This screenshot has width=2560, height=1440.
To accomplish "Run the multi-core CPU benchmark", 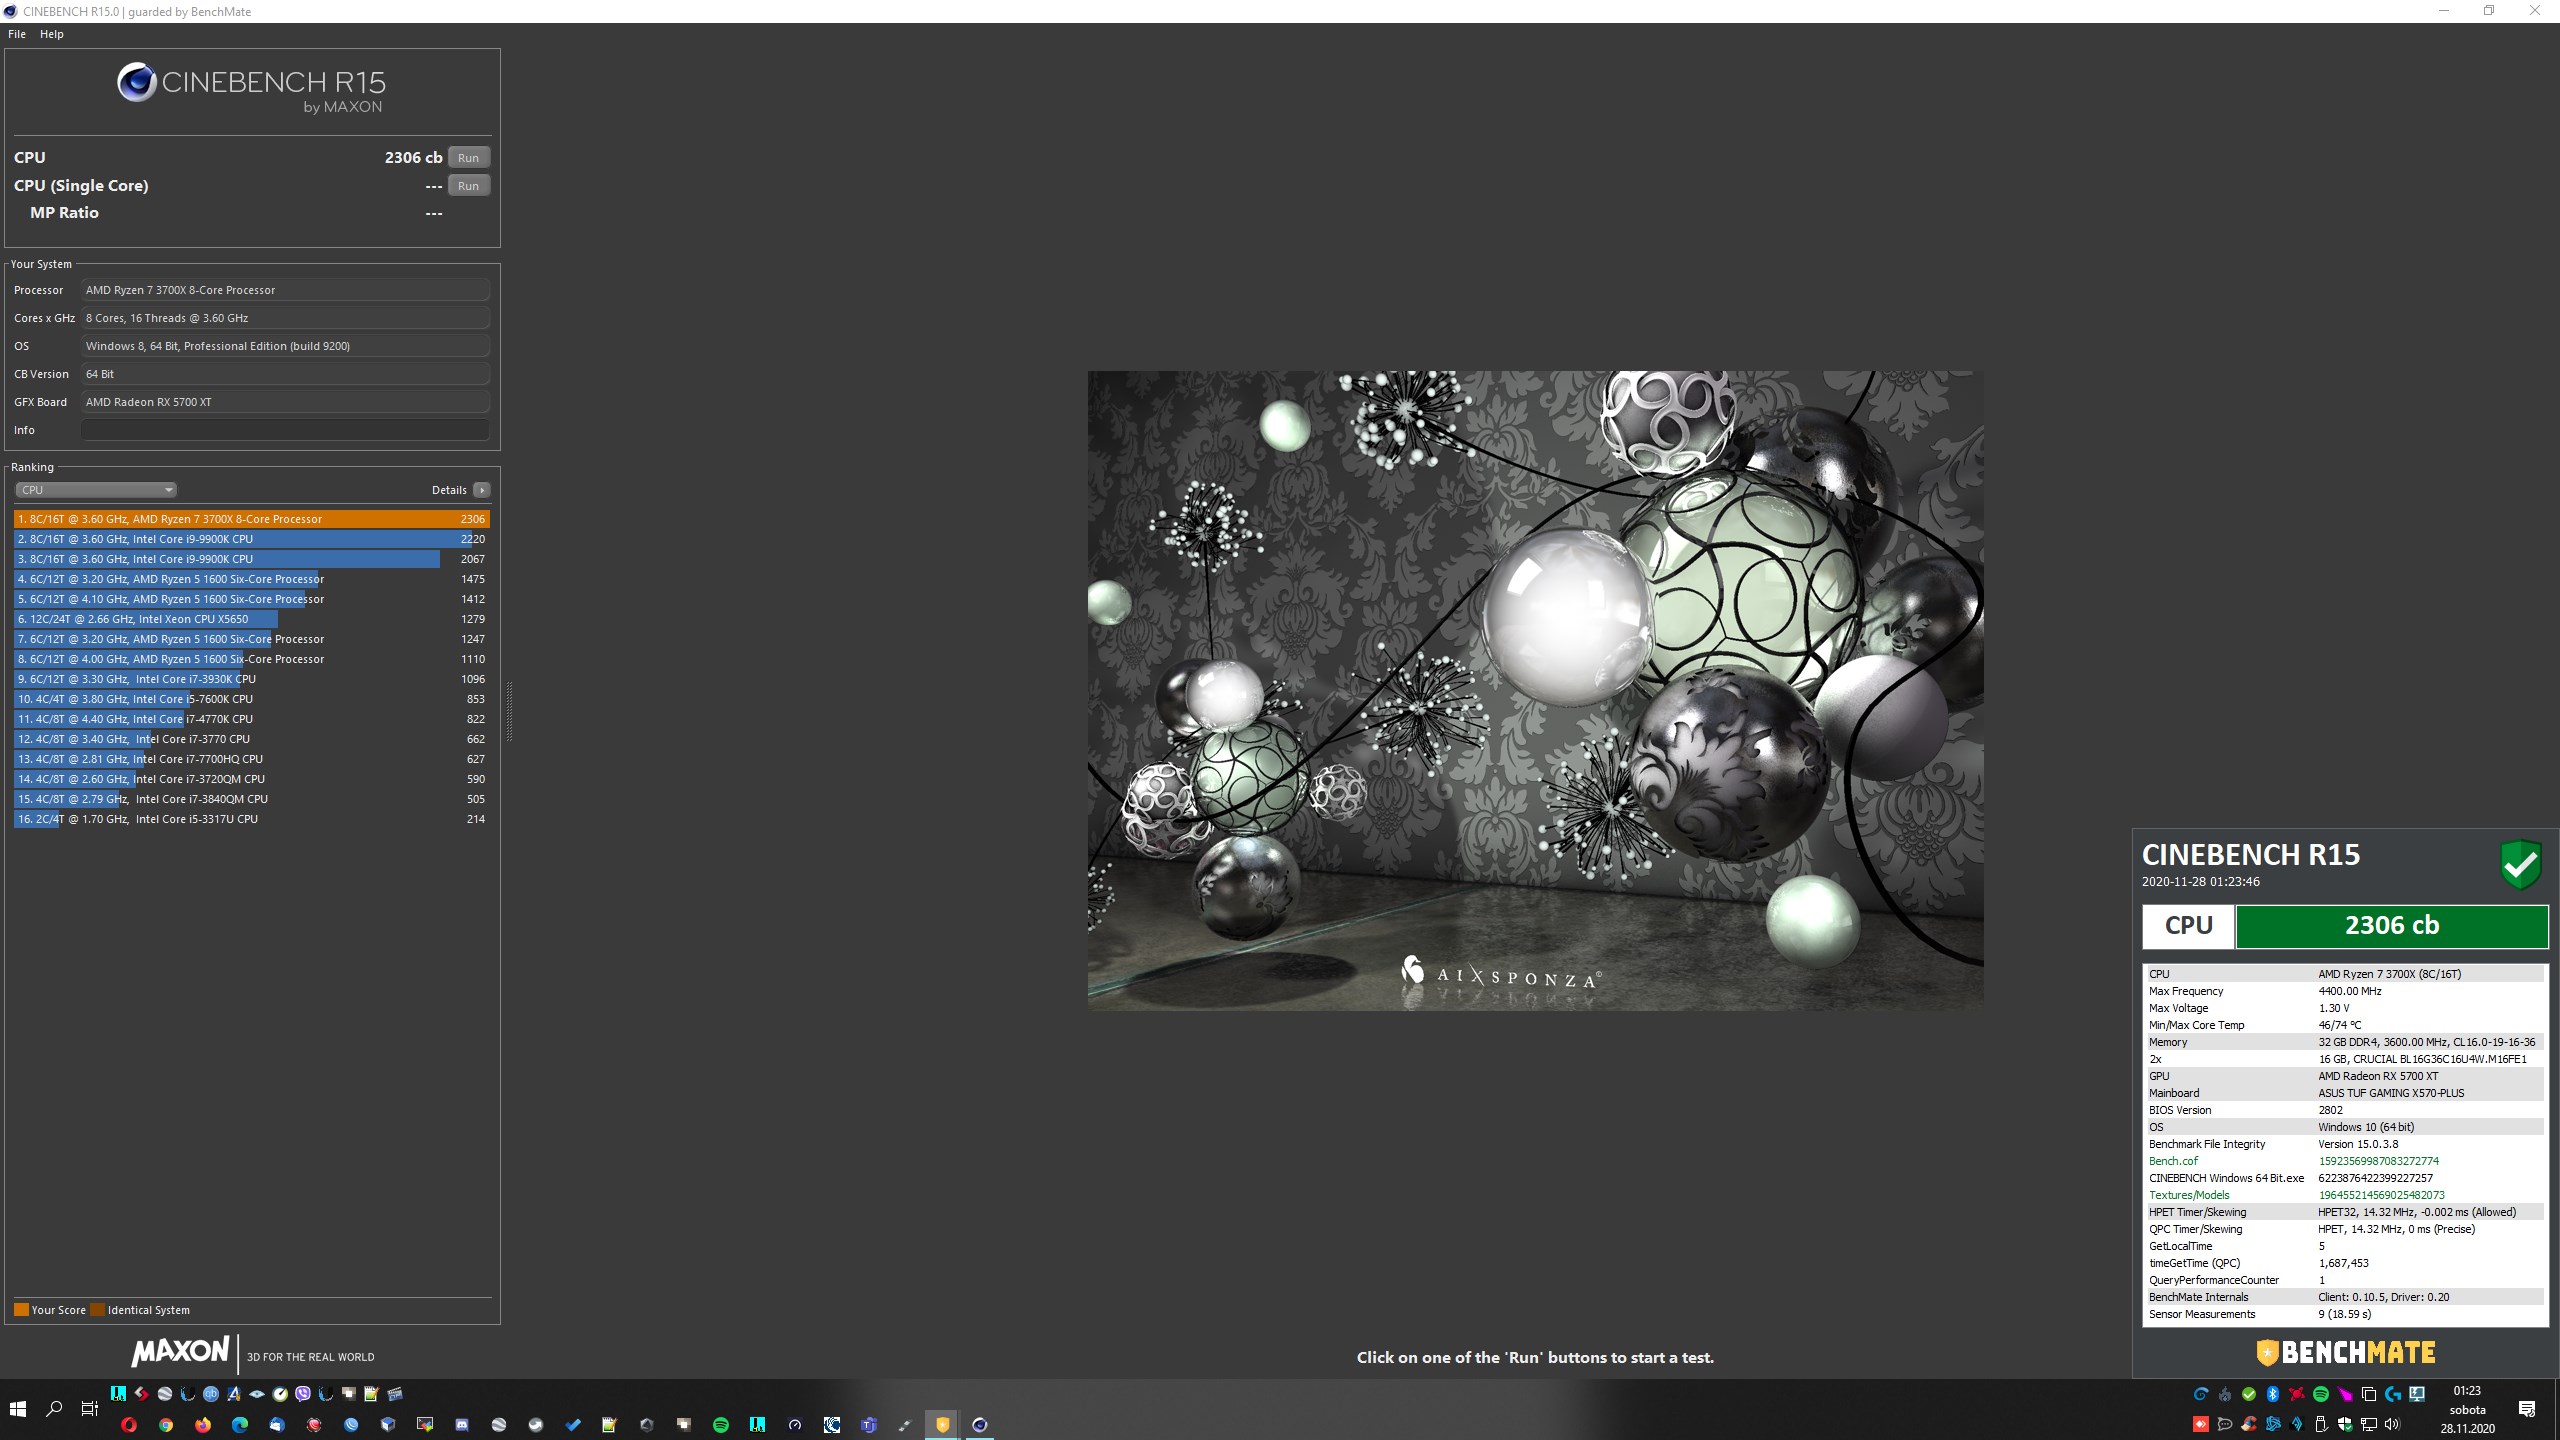I will [x=468, y=158].
